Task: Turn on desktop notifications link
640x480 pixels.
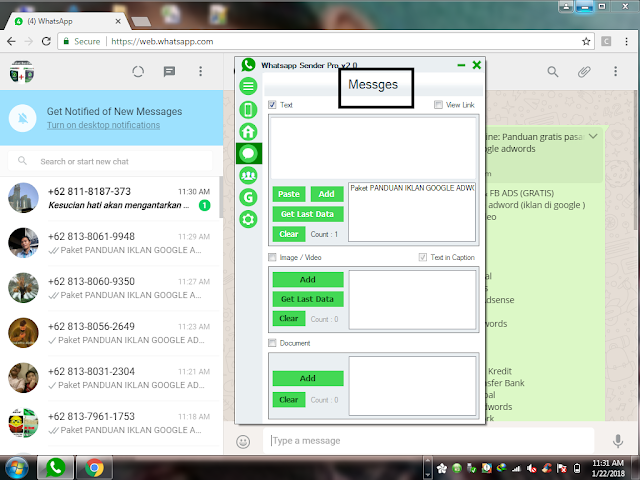Action: [x=103, y=125]
